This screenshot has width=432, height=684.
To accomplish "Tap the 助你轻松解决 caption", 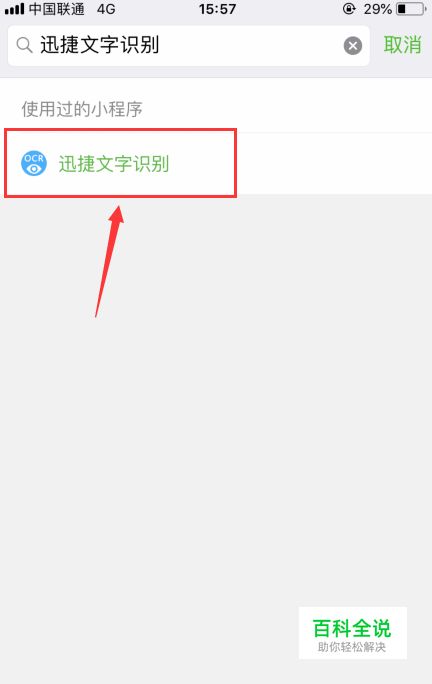I will (x=352, y=647).
